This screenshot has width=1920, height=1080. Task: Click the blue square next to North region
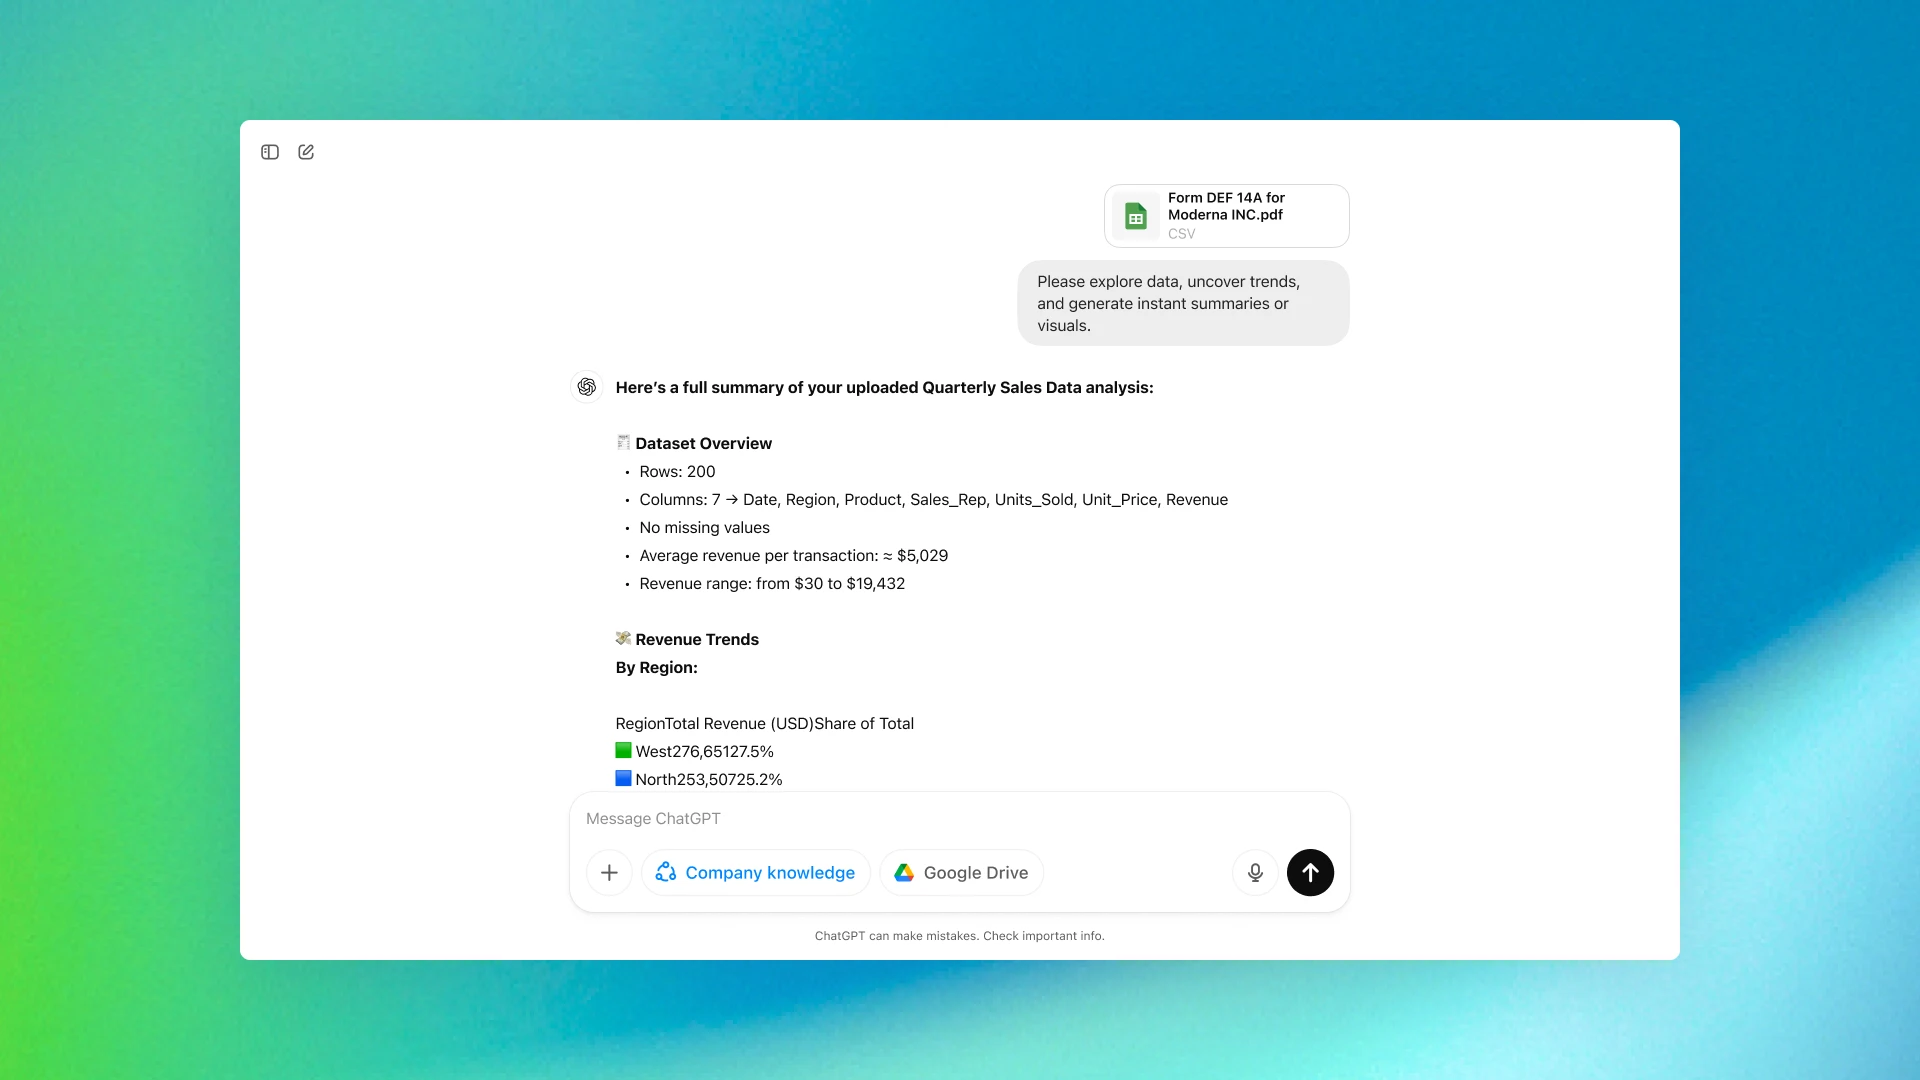624,777
